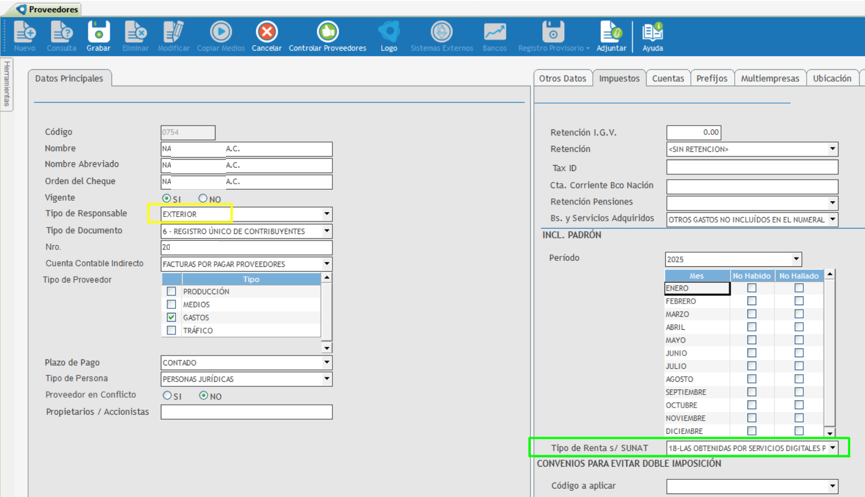Screen dimensions: 865x497
Task: Click the Herramientas side panel label
Action: click(x=6, y=83)
